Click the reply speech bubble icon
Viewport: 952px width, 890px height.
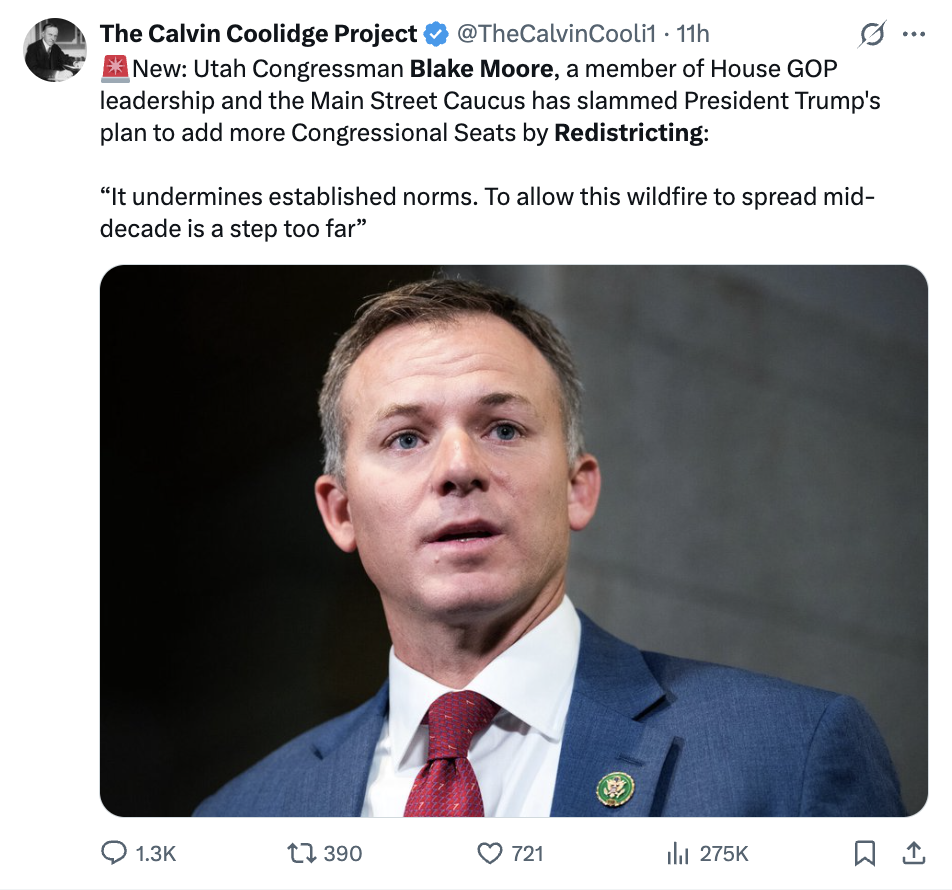(114, 853)
